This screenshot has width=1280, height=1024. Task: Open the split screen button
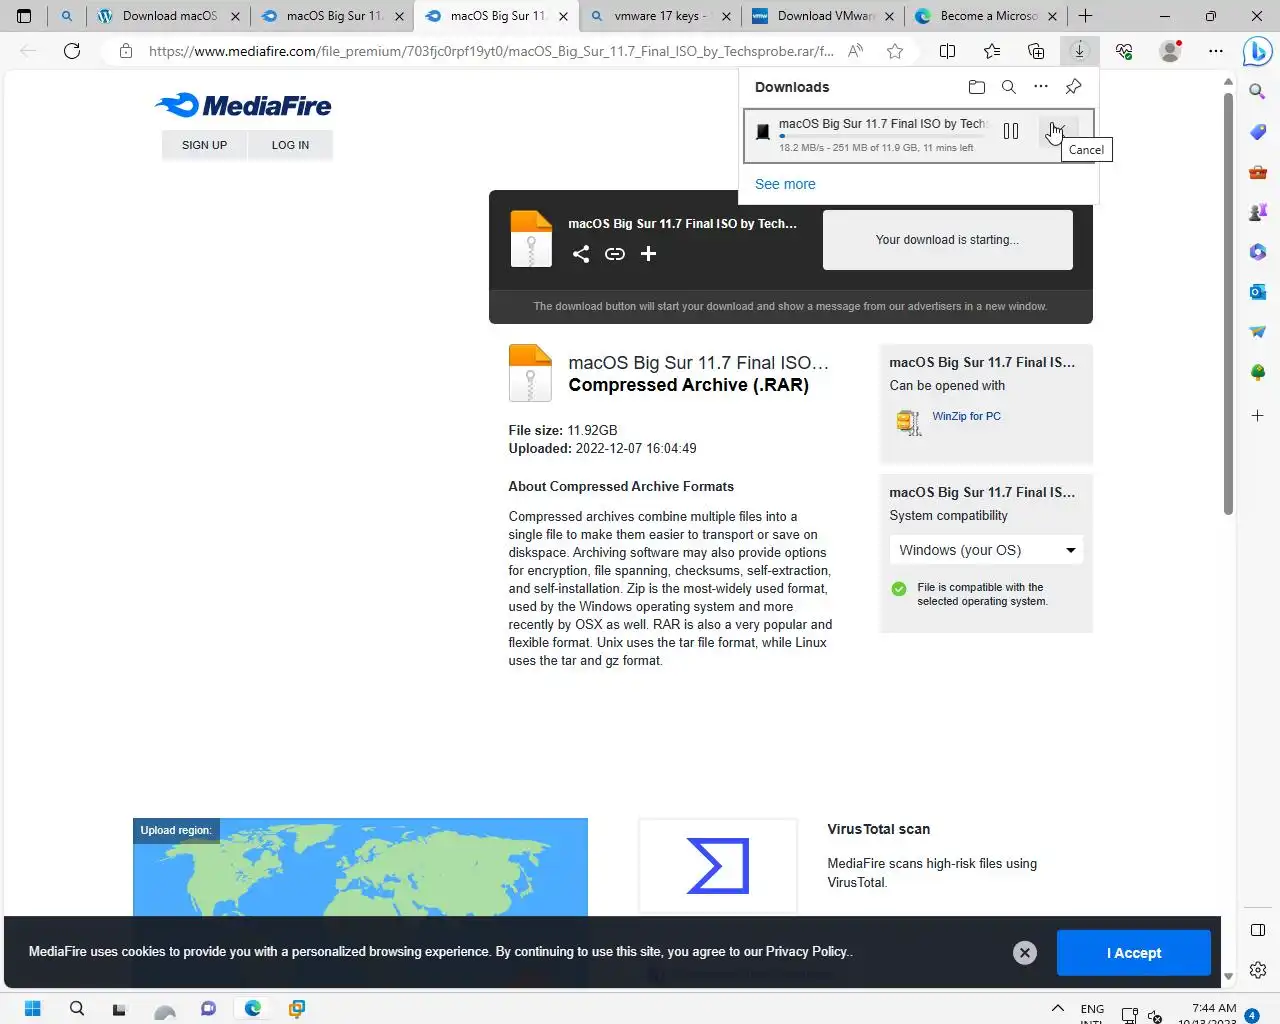[948, 51]
